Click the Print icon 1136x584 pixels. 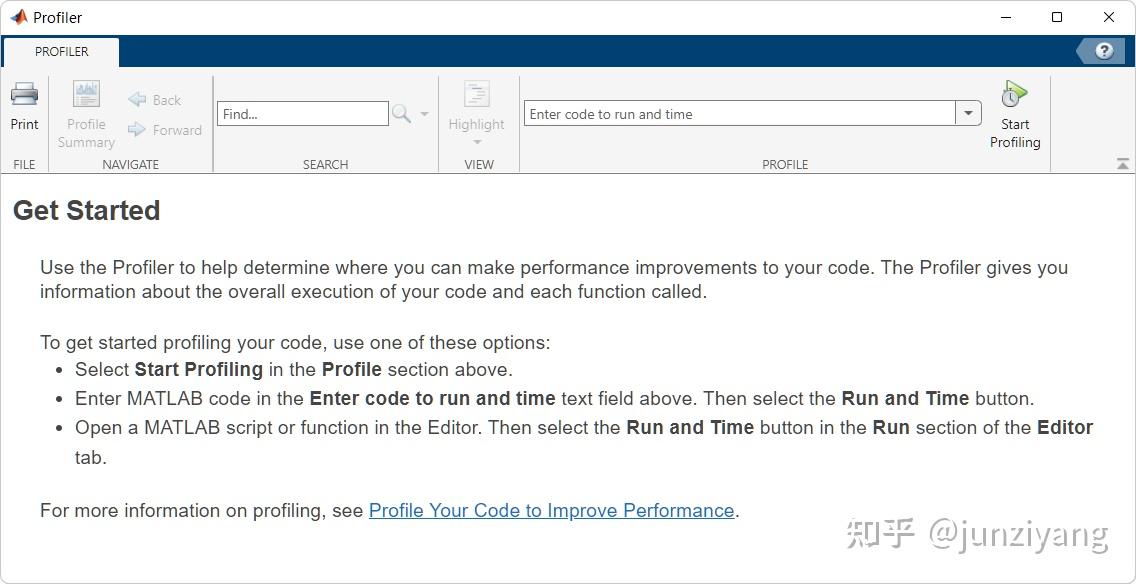tap(24, 96)
